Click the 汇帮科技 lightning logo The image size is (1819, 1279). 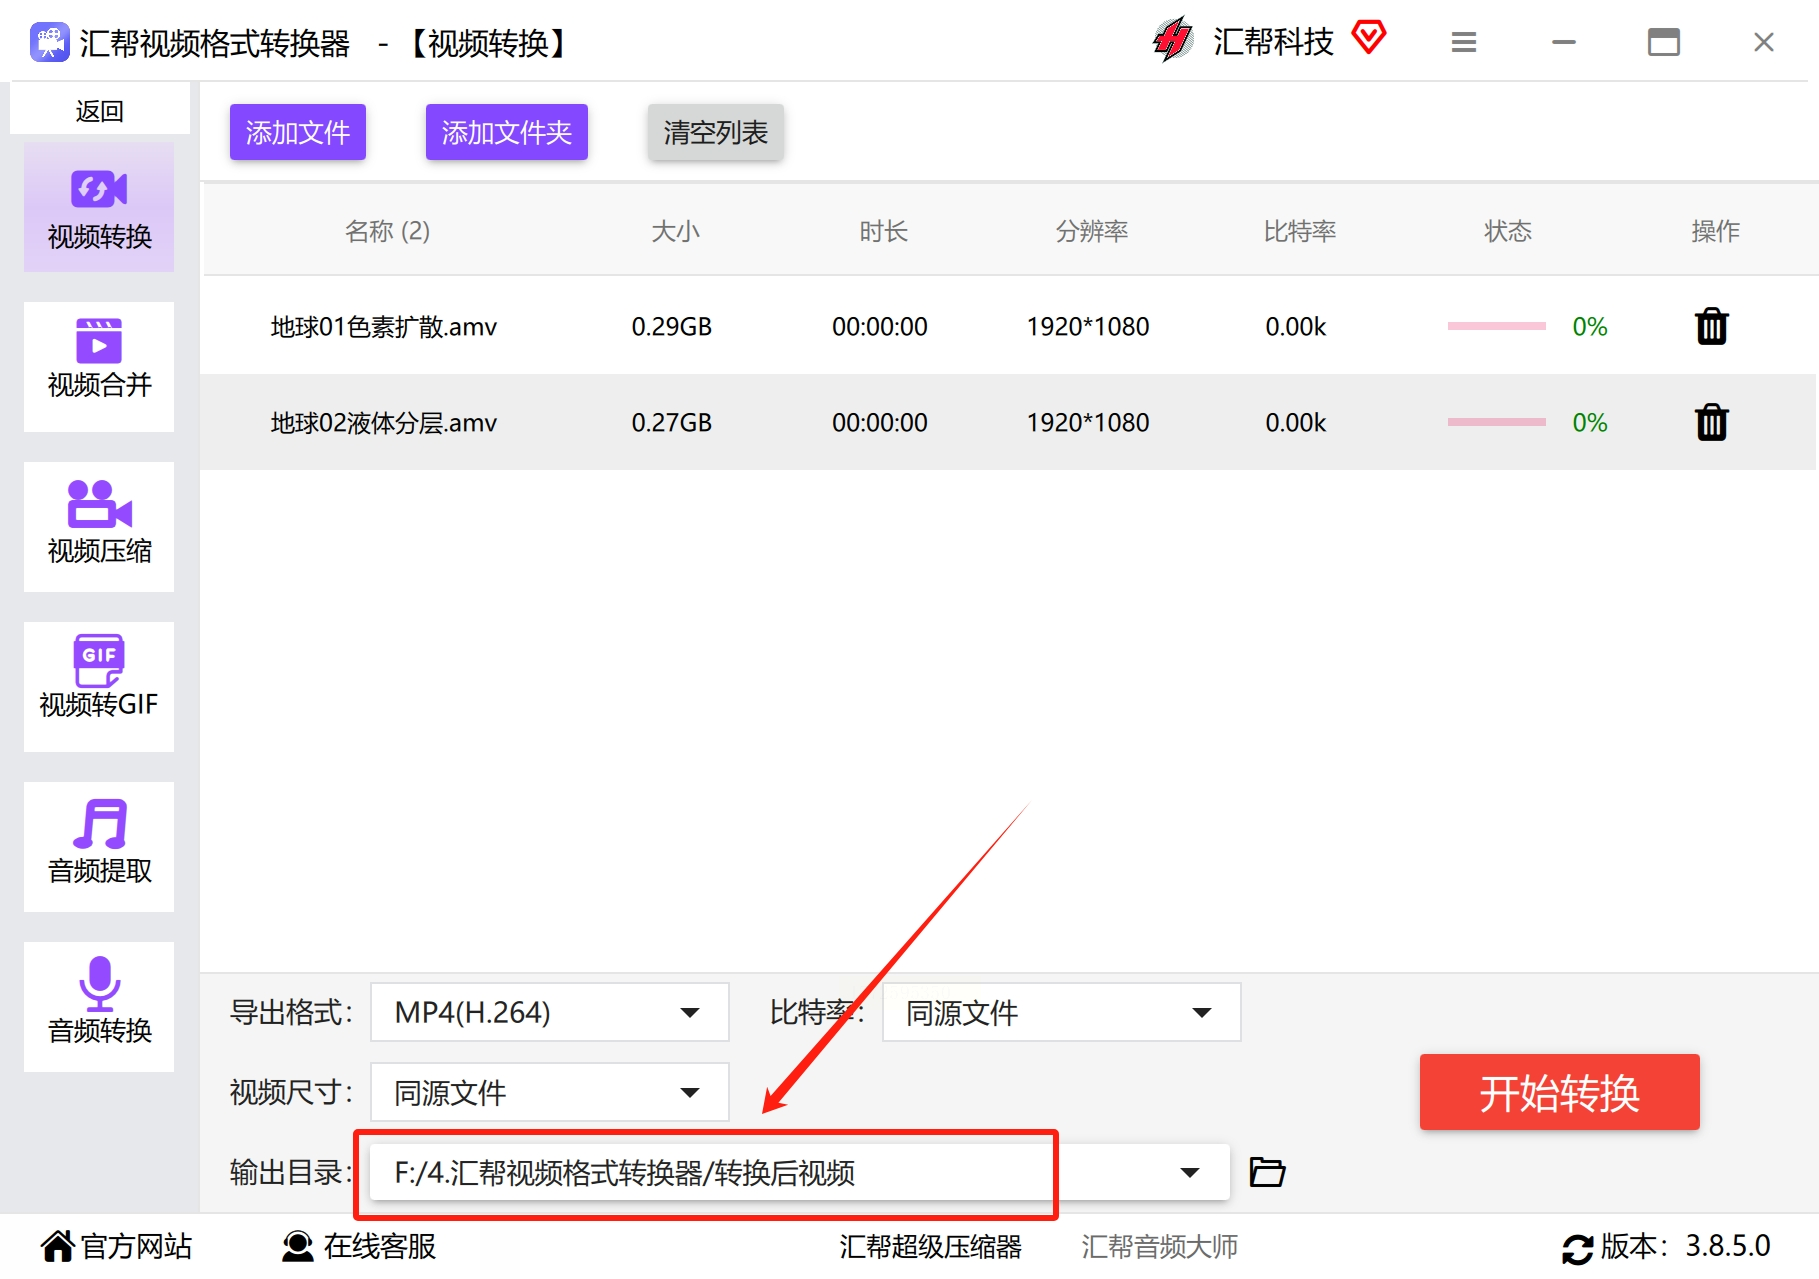(x=1173, y=40)
